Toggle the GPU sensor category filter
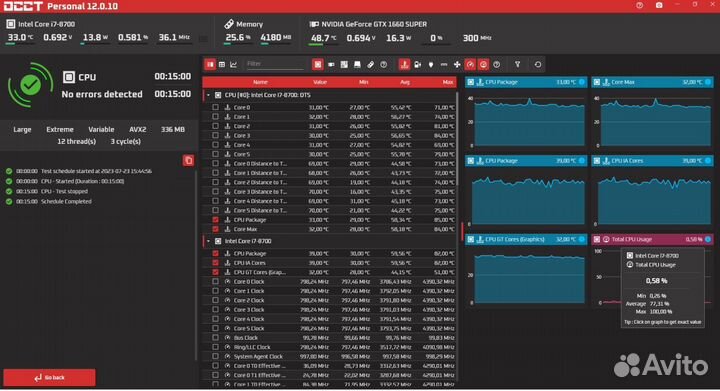720x391 pixels. [x=331, y=65]
